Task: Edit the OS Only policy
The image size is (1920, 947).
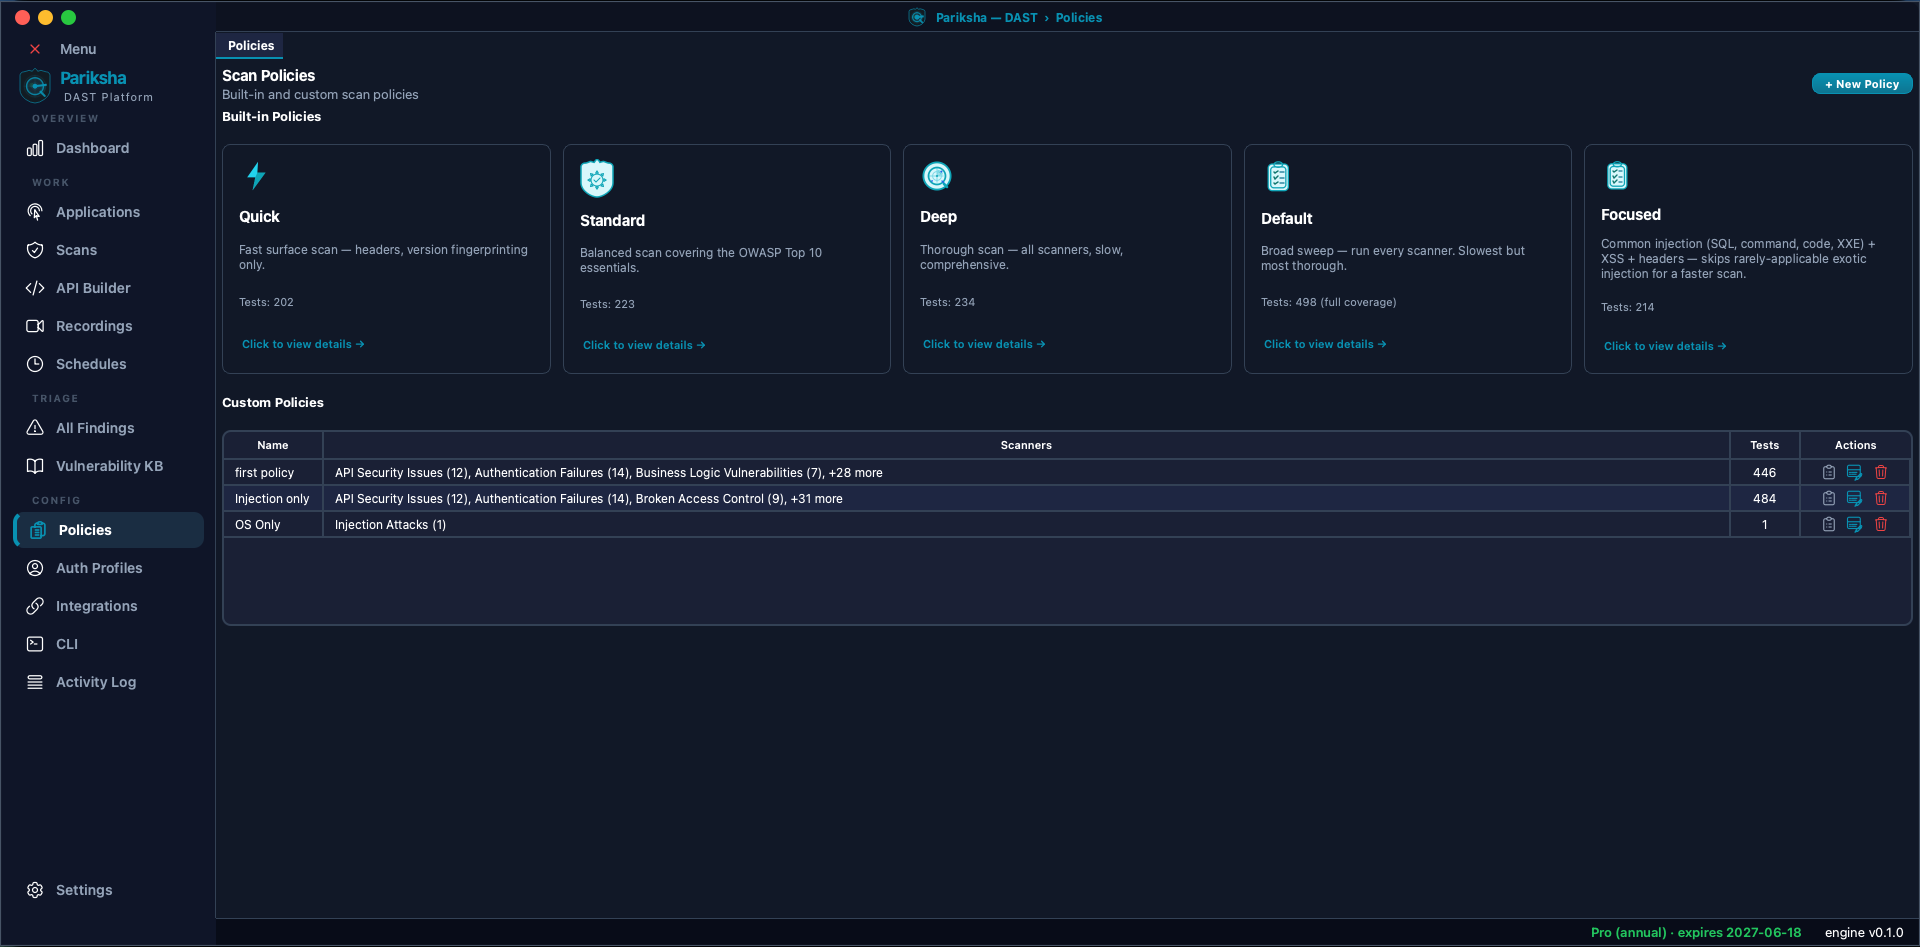Action: pos(1855,524)
